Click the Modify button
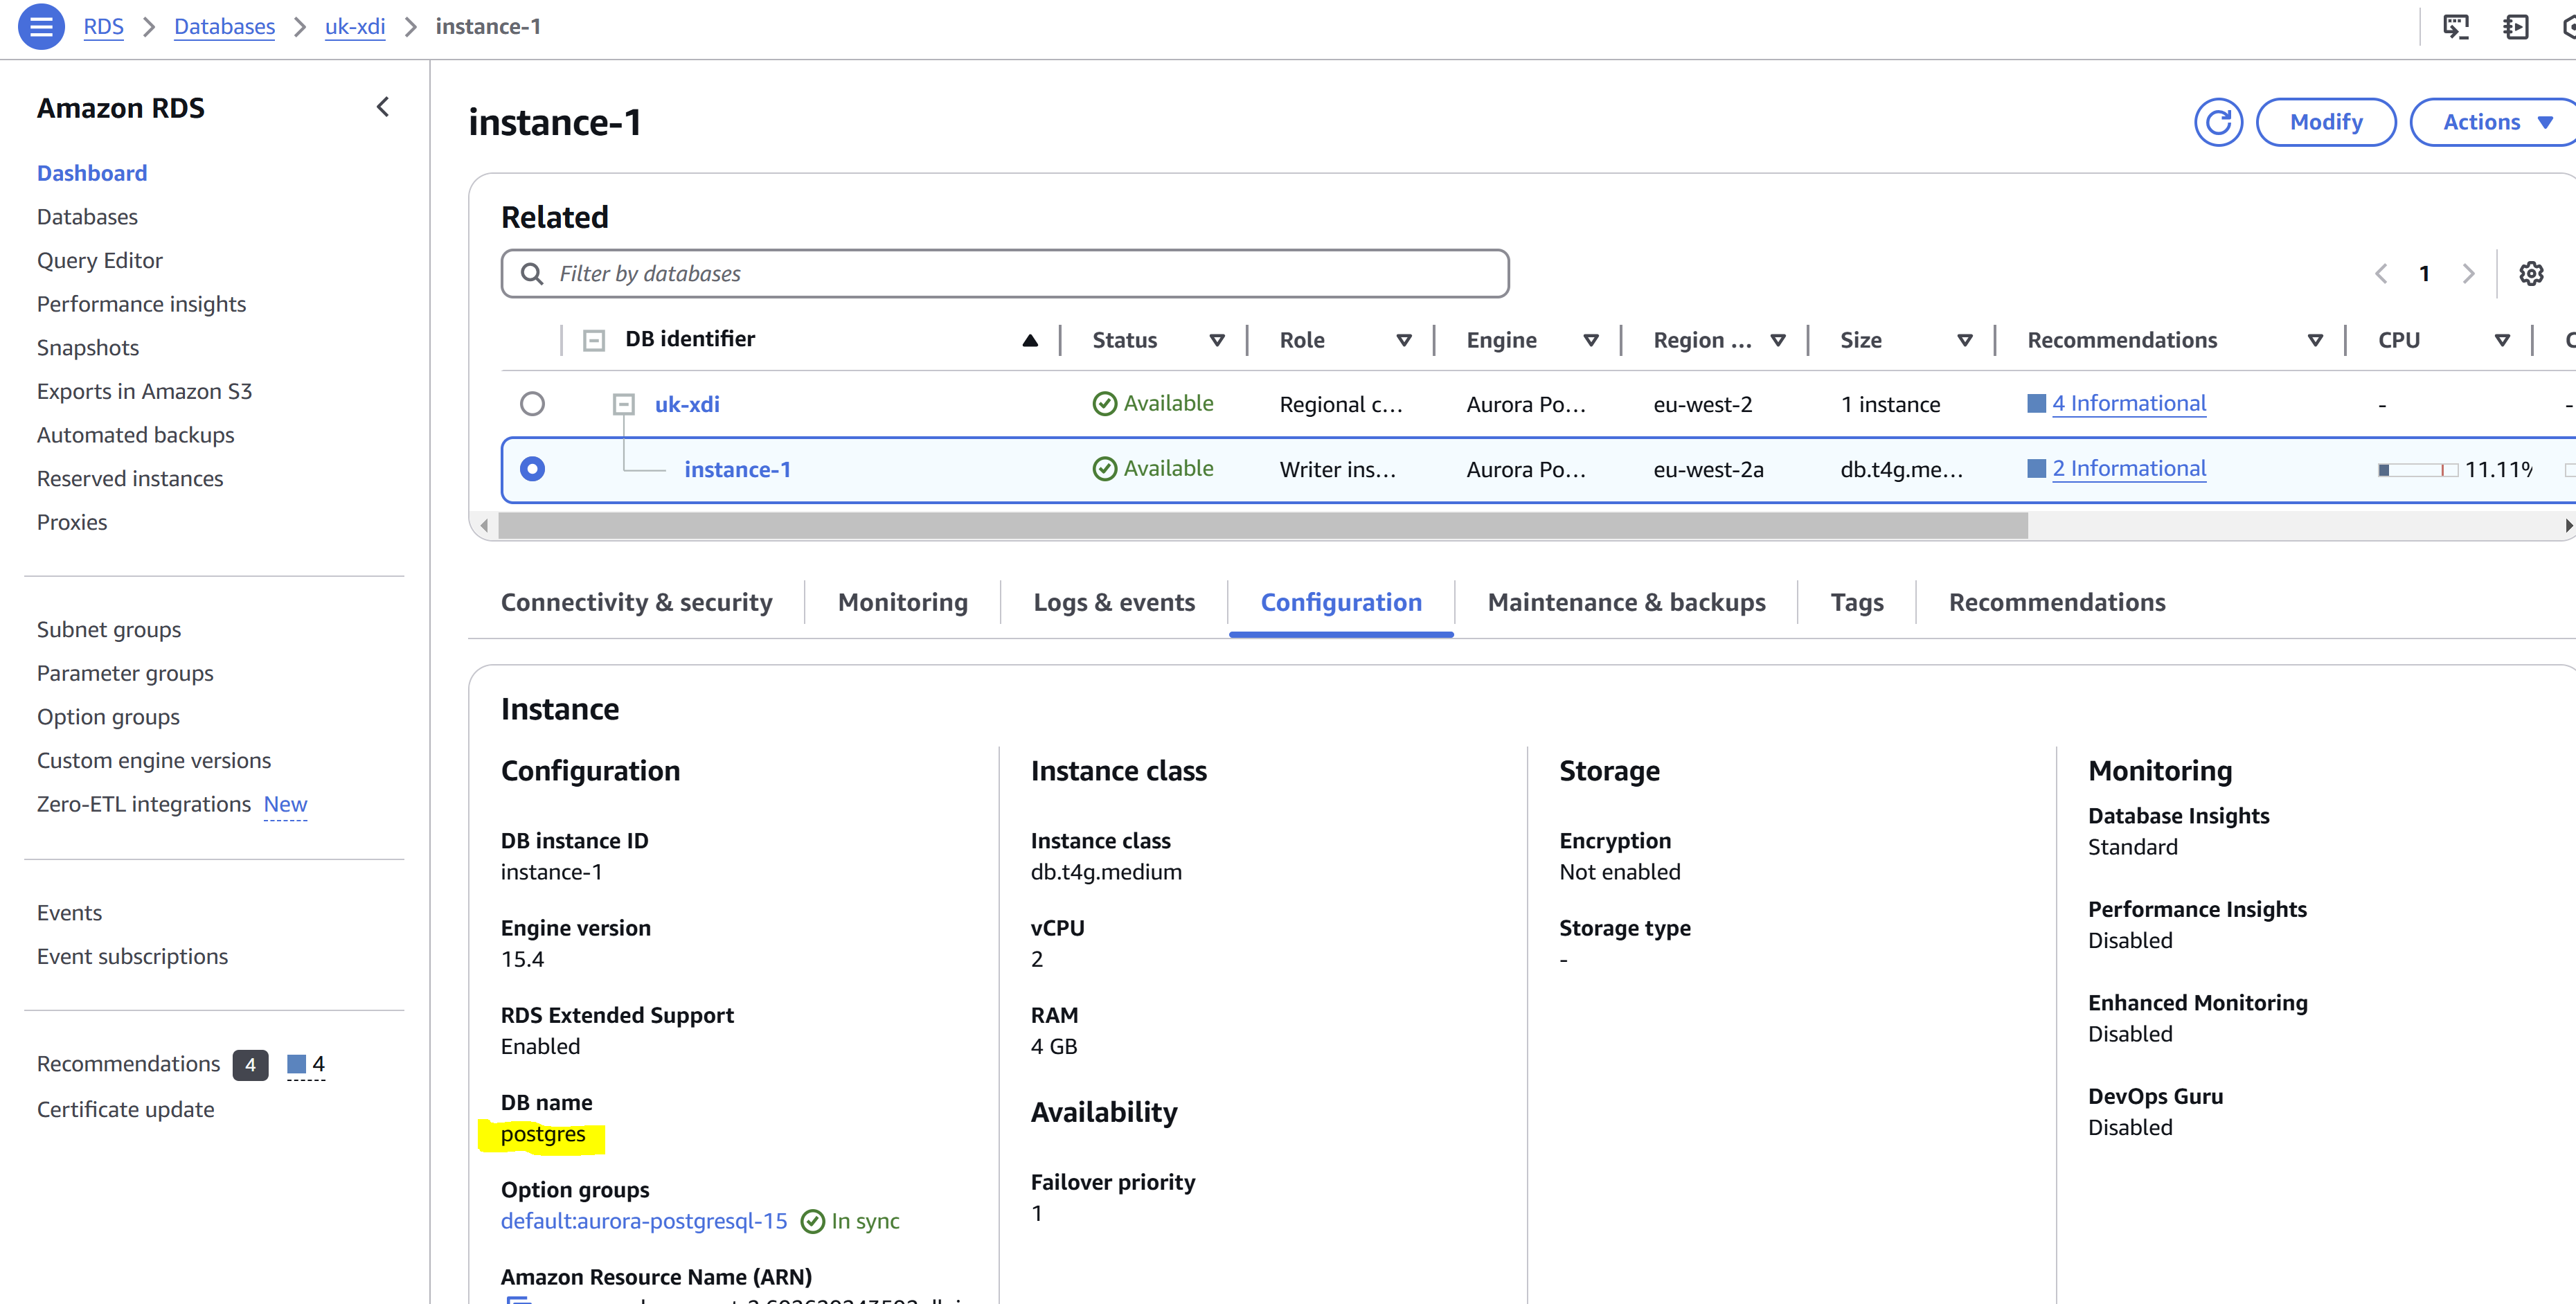Image resolution: width=2576 pixels, height=1304 pixels. point(2325,122)
